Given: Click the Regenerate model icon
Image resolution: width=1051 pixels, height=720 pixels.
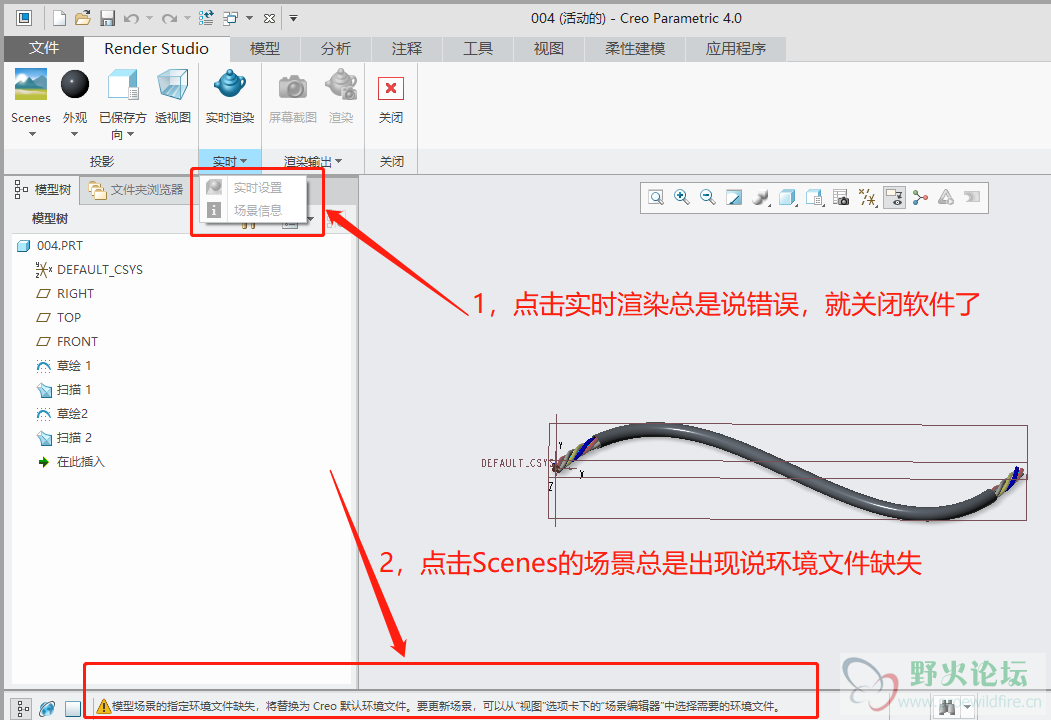Looking at the screenshot, I should (x=206, y=18).
